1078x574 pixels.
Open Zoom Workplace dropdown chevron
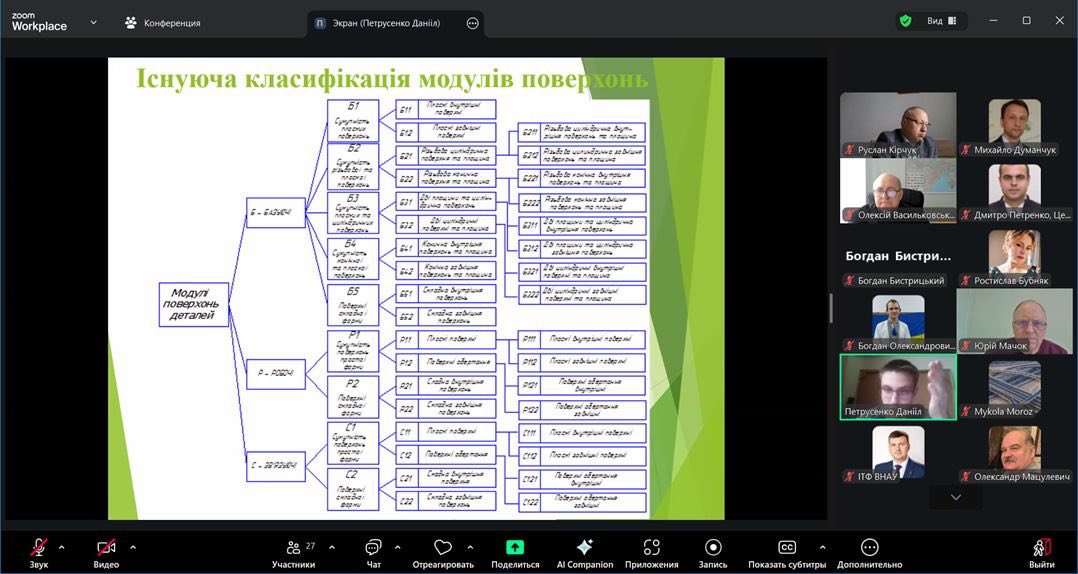point(94,21)
